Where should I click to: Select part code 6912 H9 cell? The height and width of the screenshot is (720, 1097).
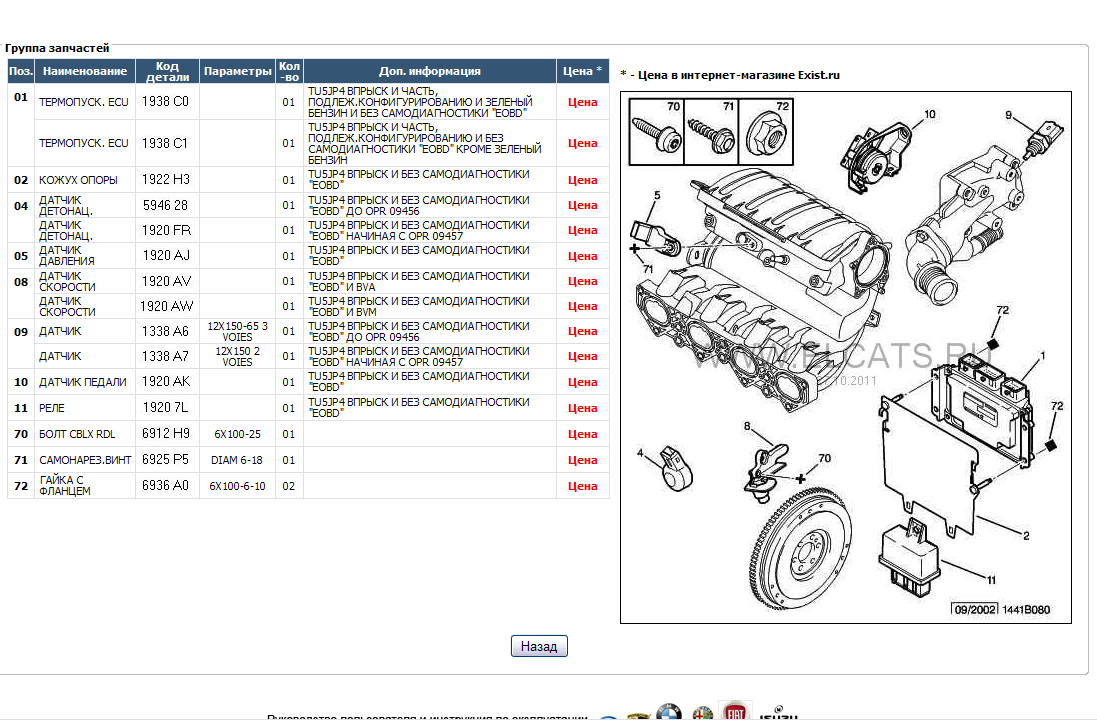click(167, 434)
